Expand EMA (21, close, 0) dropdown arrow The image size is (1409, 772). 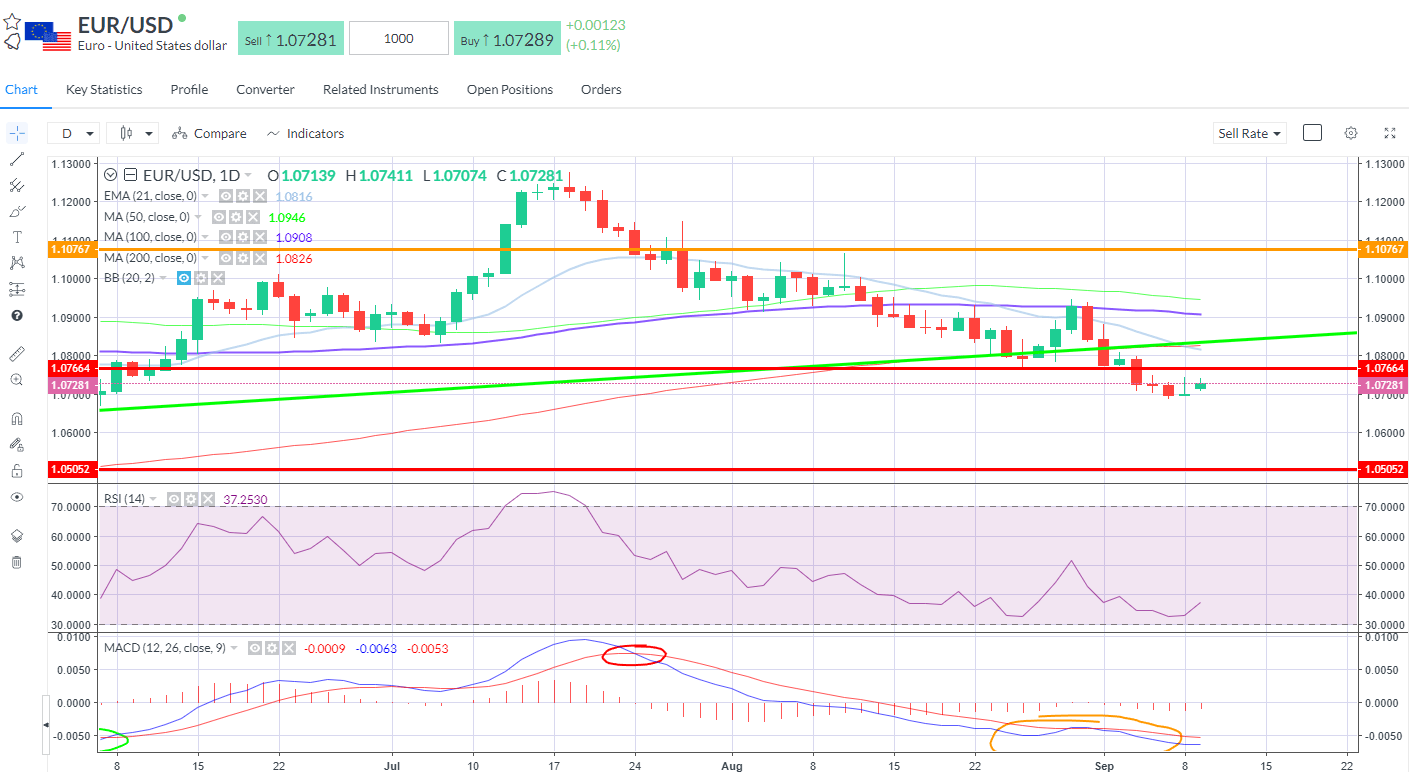point(205,196)
